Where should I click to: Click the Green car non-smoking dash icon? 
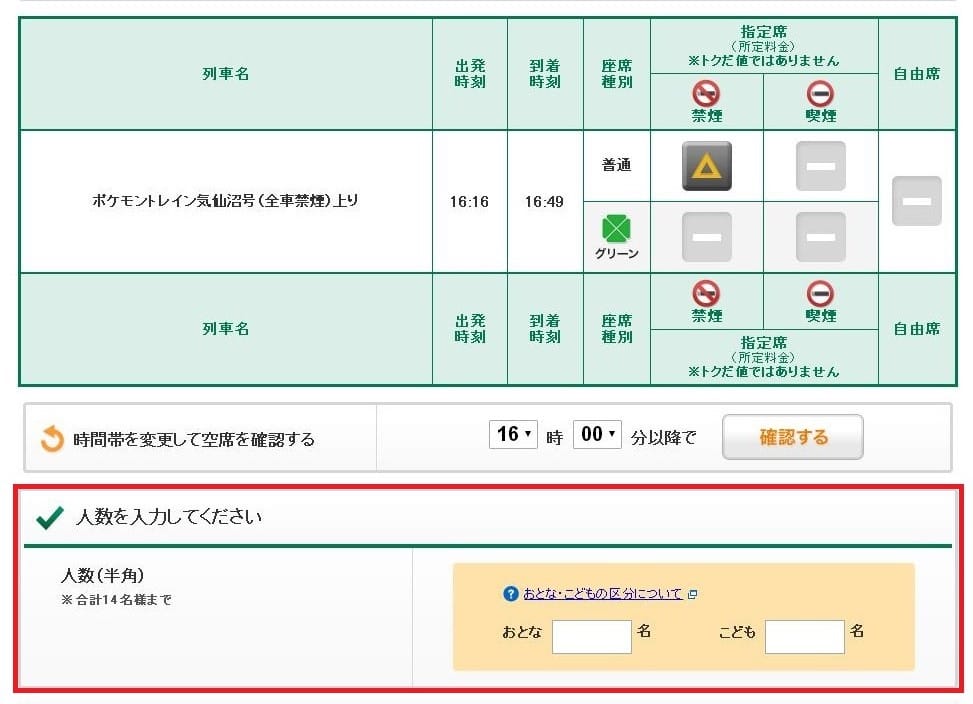coord(707,237)
